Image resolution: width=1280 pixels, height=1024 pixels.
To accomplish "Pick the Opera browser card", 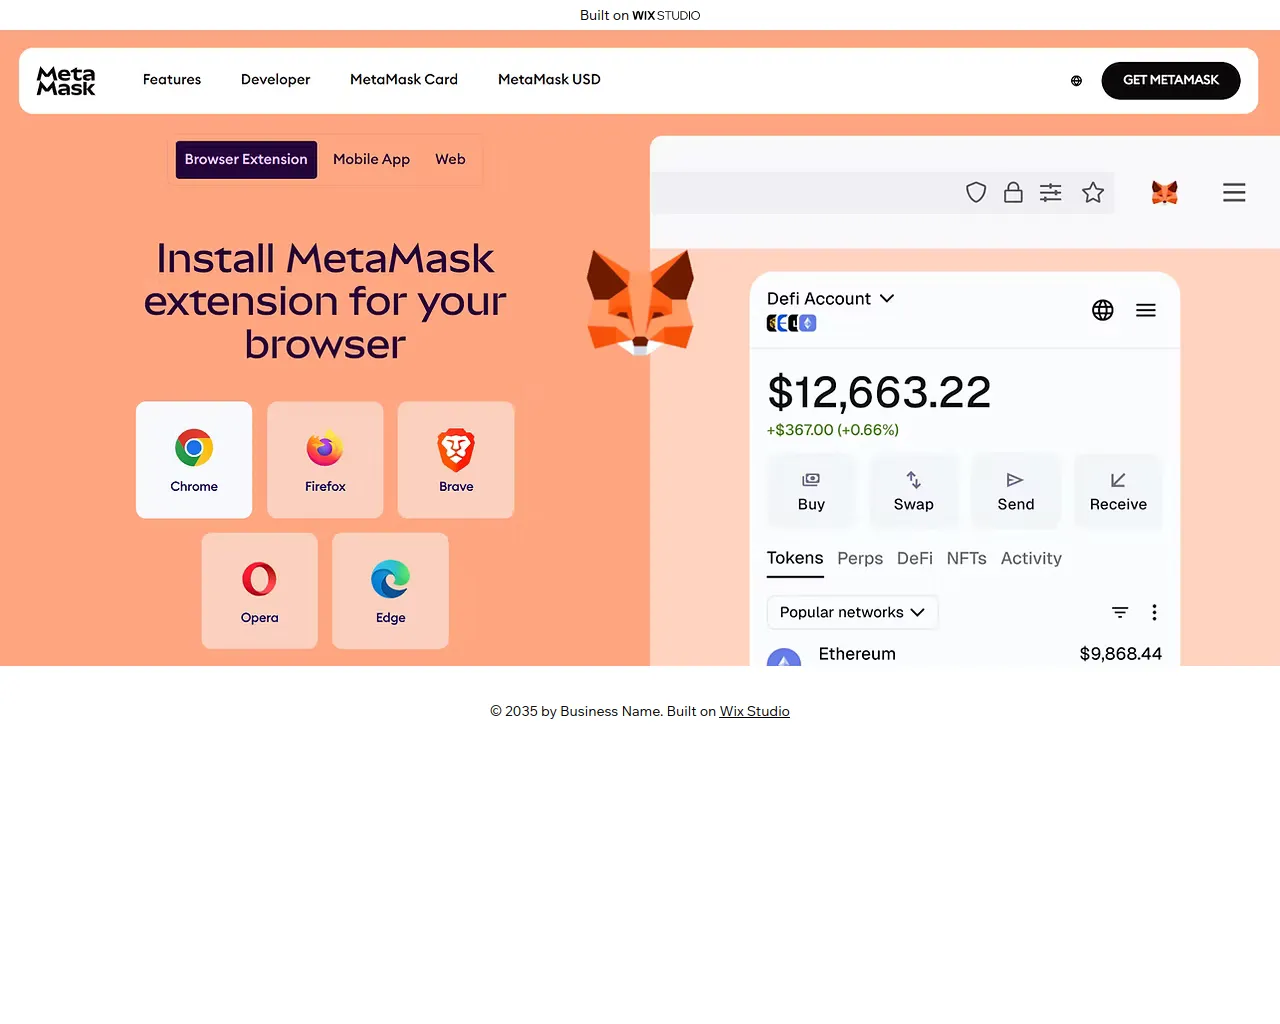I will pos(259,591).
